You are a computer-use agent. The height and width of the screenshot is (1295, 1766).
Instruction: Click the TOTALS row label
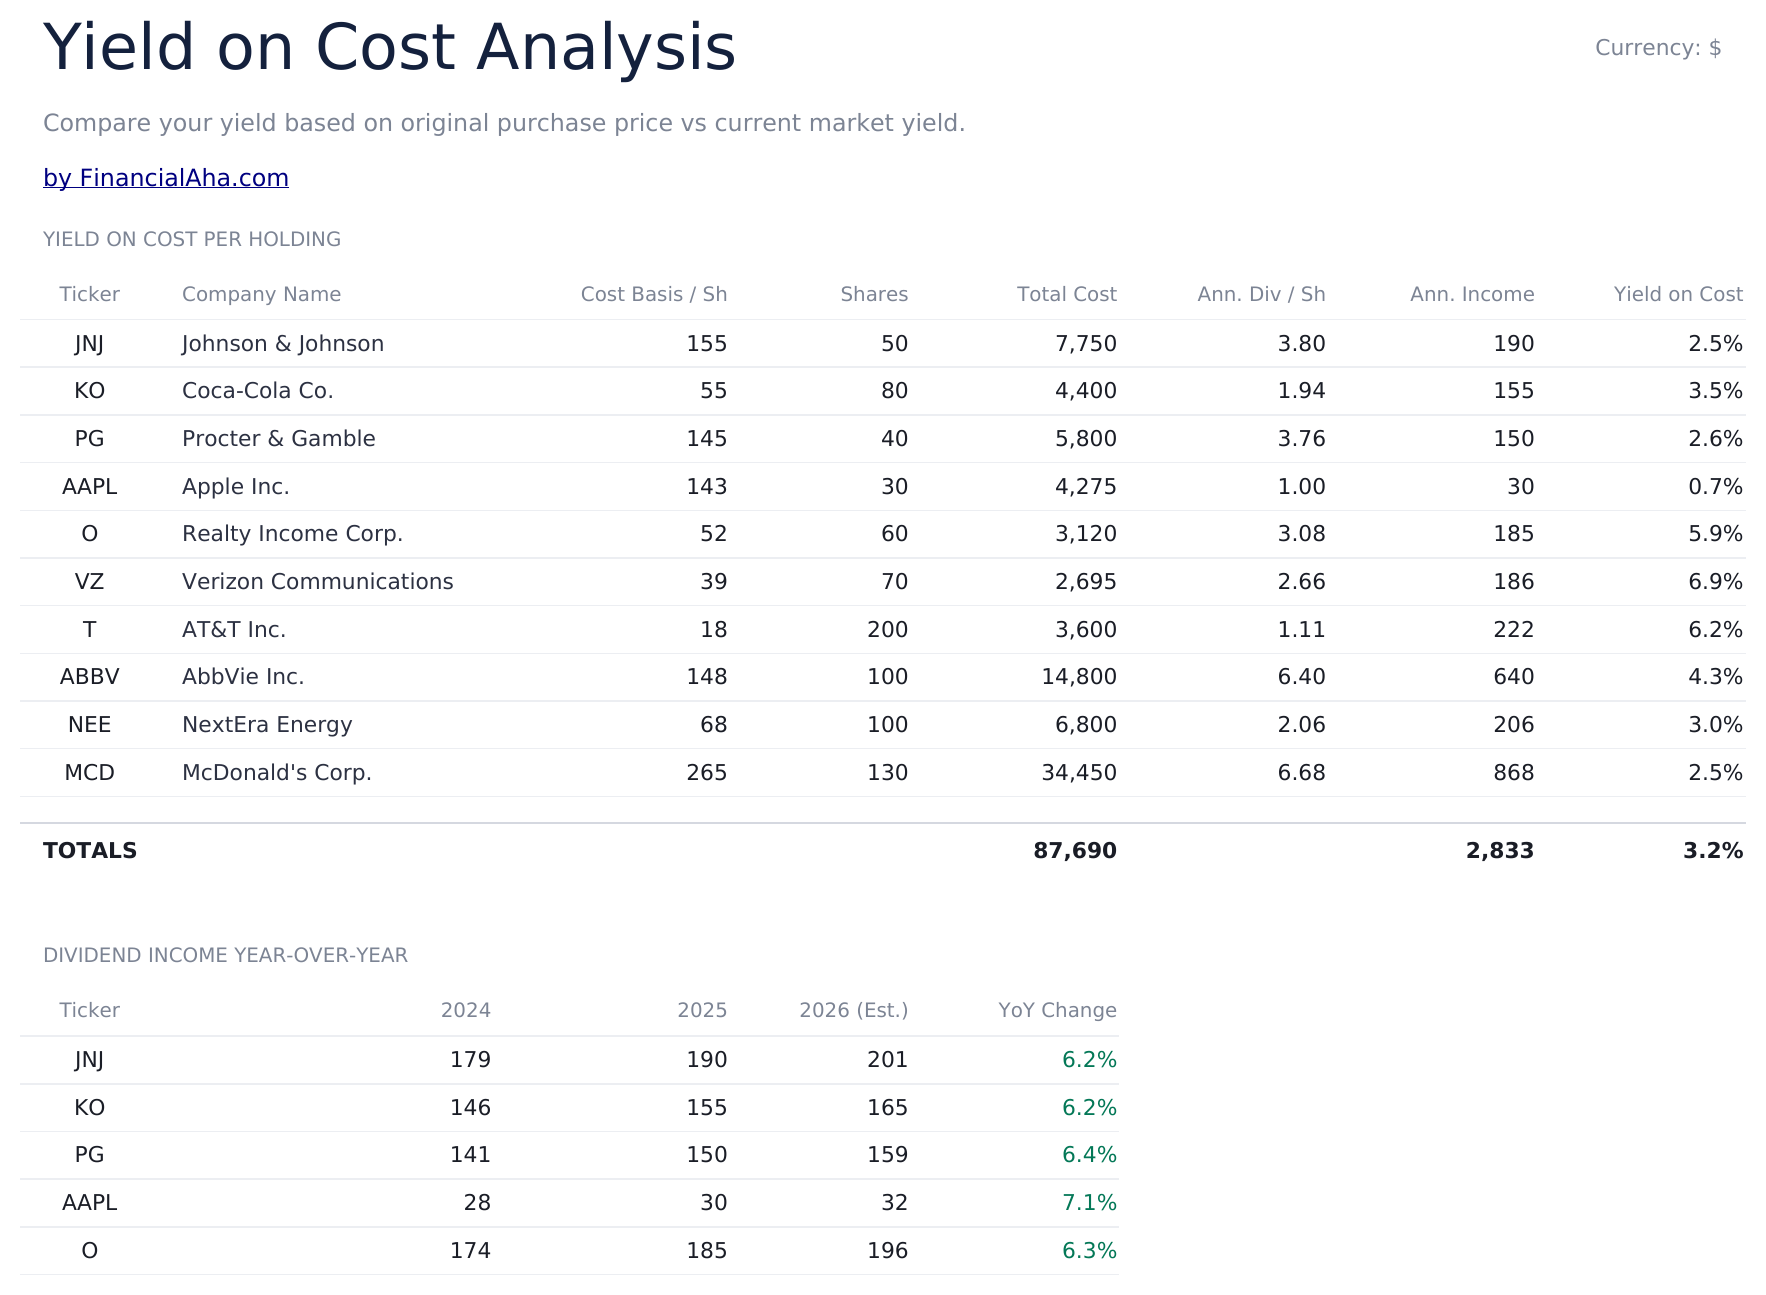(90, 851)
